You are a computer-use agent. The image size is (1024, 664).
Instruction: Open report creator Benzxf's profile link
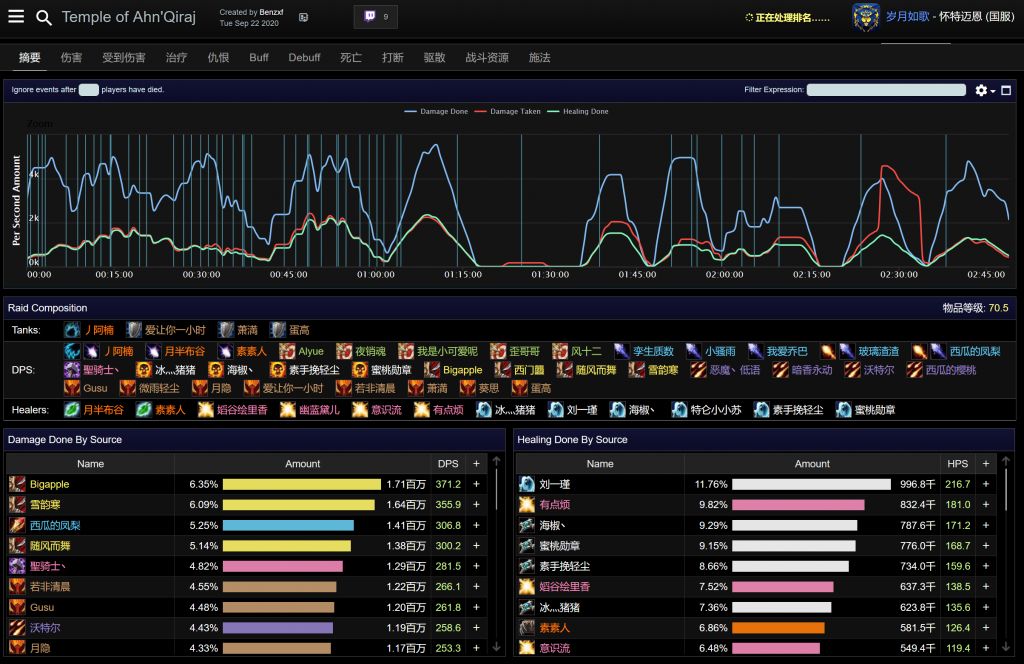272,12
